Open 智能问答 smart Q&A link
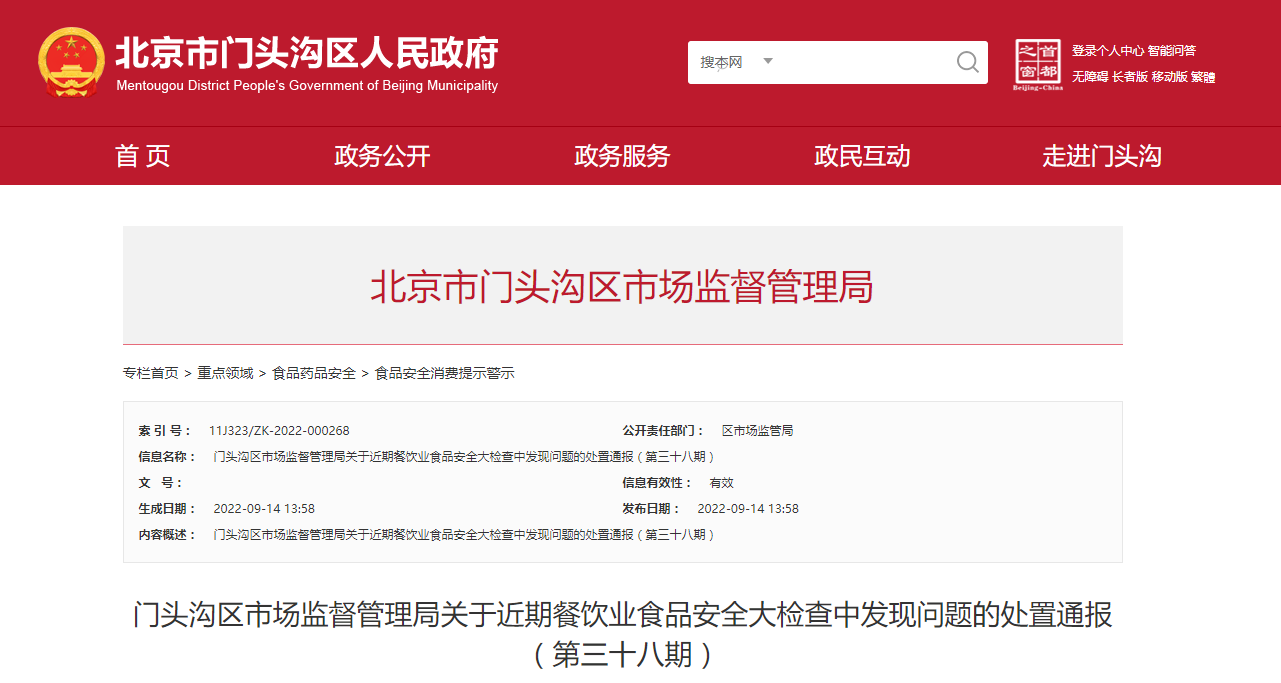The width and height of the screenshot is (1281, 683). (x=1172, y=51)
